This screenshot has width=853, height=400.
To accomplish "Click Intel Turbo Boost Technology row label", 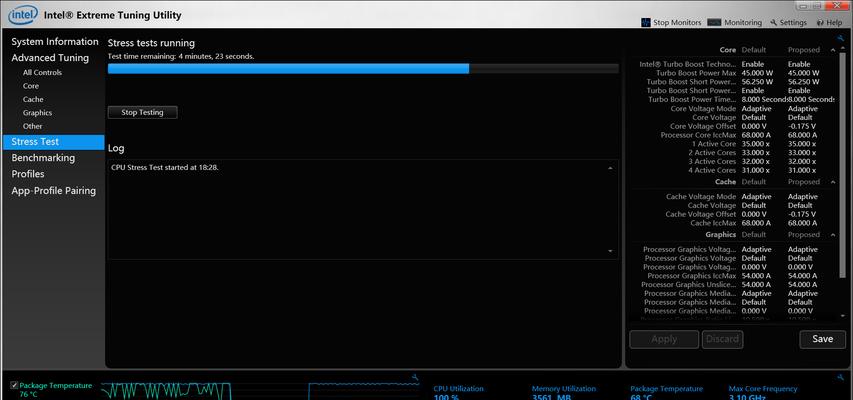I will 688,64.
